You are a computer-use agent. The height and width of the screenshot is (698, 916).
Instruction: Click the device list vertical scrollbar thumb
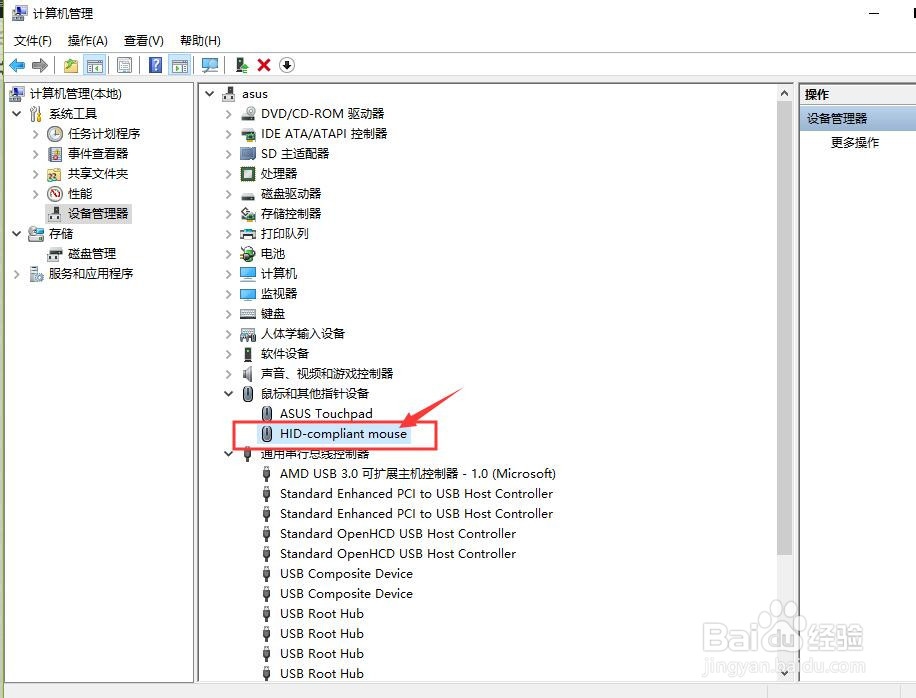784,328
